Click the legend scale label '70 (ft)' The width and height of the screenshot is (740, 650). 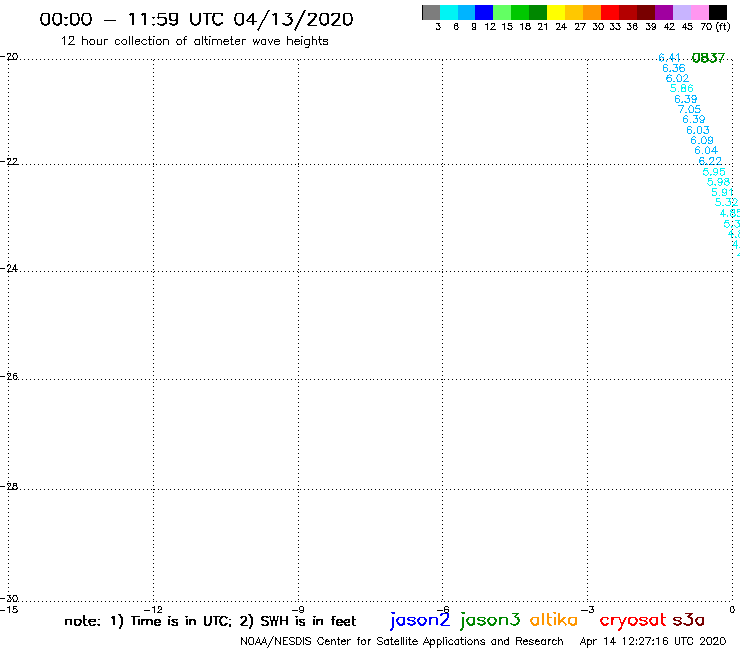[715, 26]
